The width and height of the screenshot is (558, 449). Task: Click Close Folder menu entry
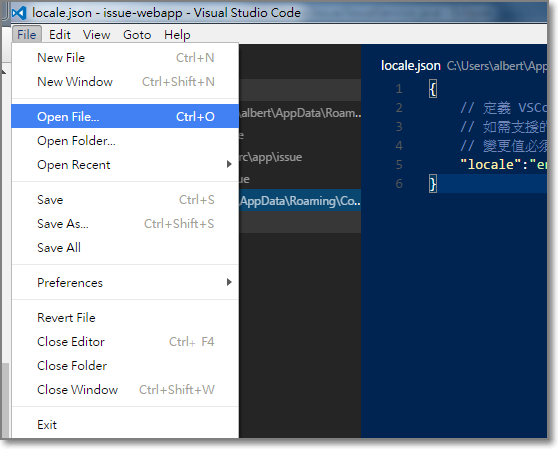(125, 365)
